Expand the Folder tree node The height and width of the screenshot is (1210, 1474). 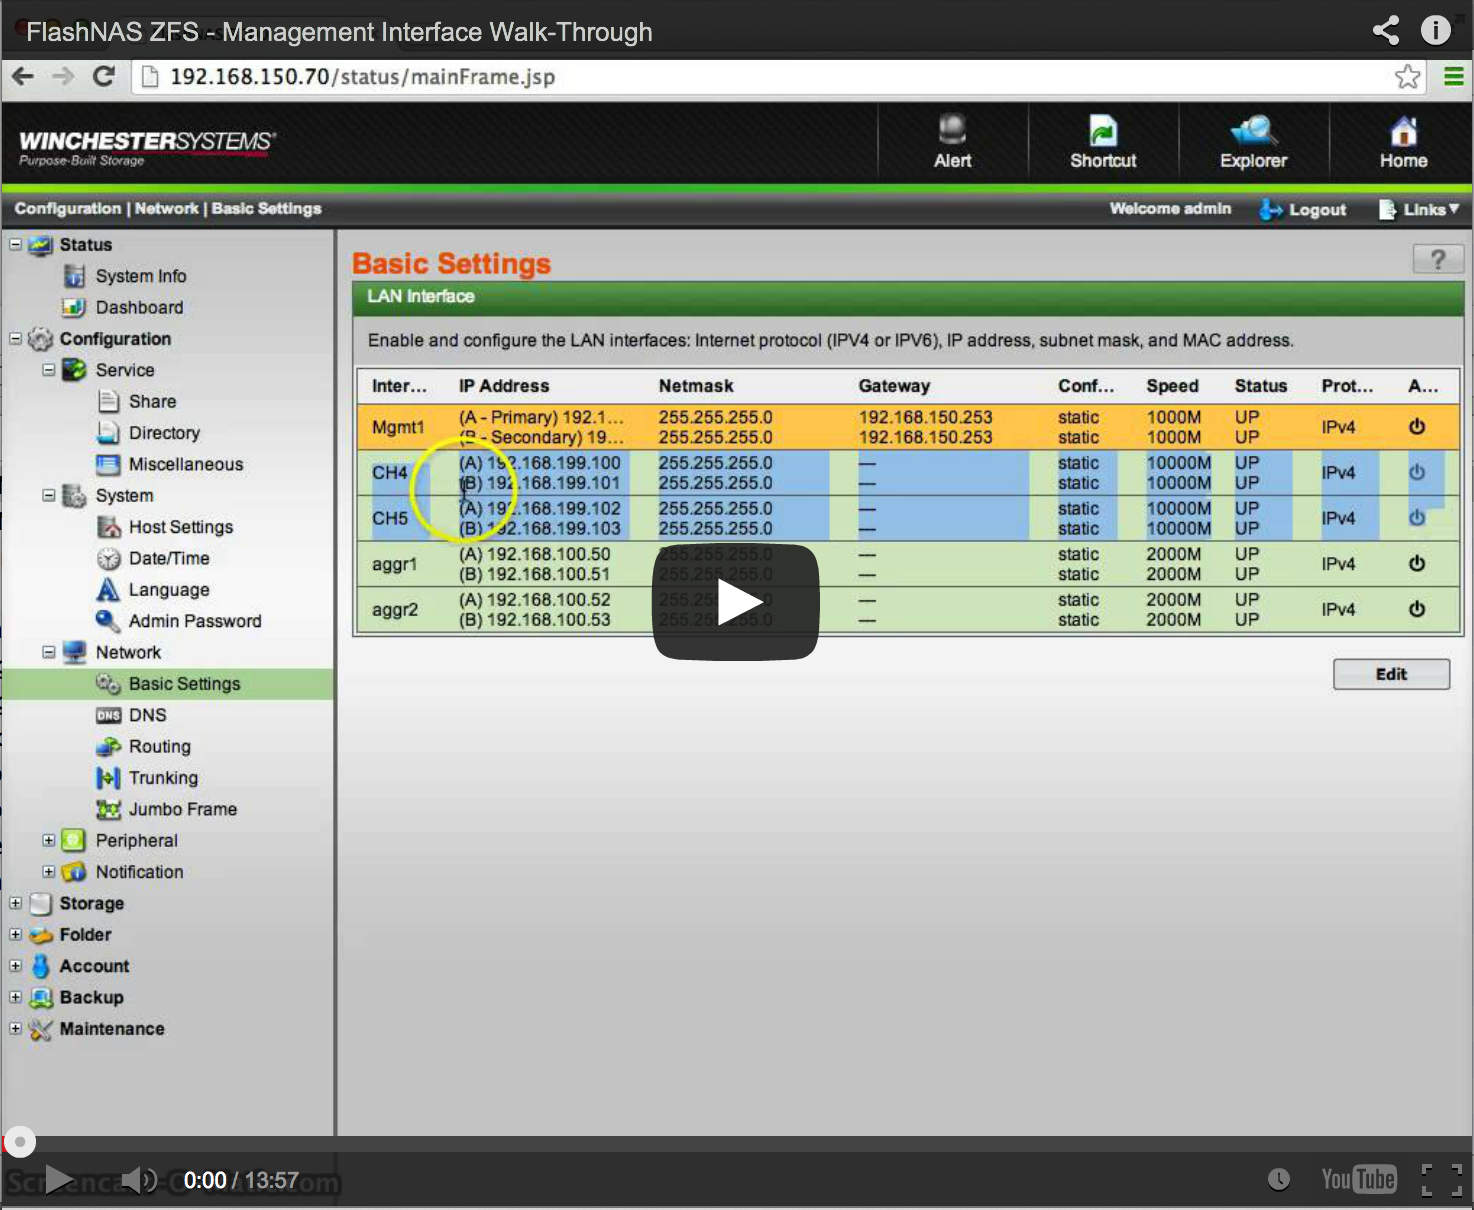tap(15, 934)
